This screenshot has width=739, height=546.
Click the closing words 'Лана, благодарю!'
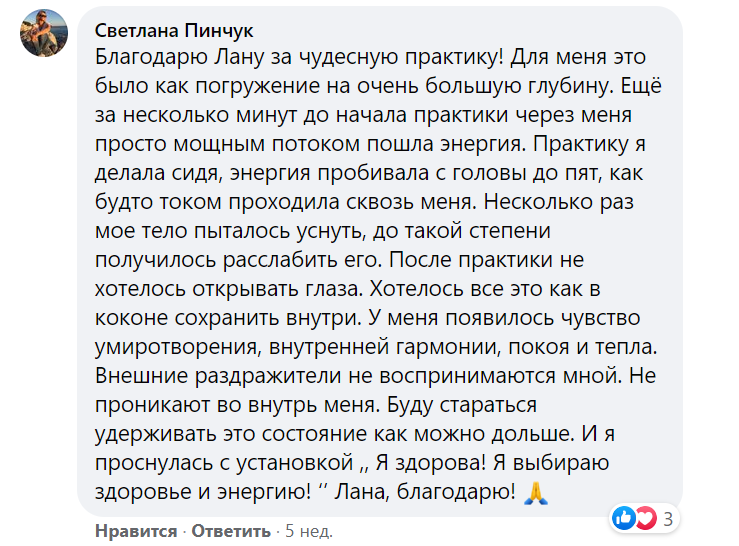425,492
